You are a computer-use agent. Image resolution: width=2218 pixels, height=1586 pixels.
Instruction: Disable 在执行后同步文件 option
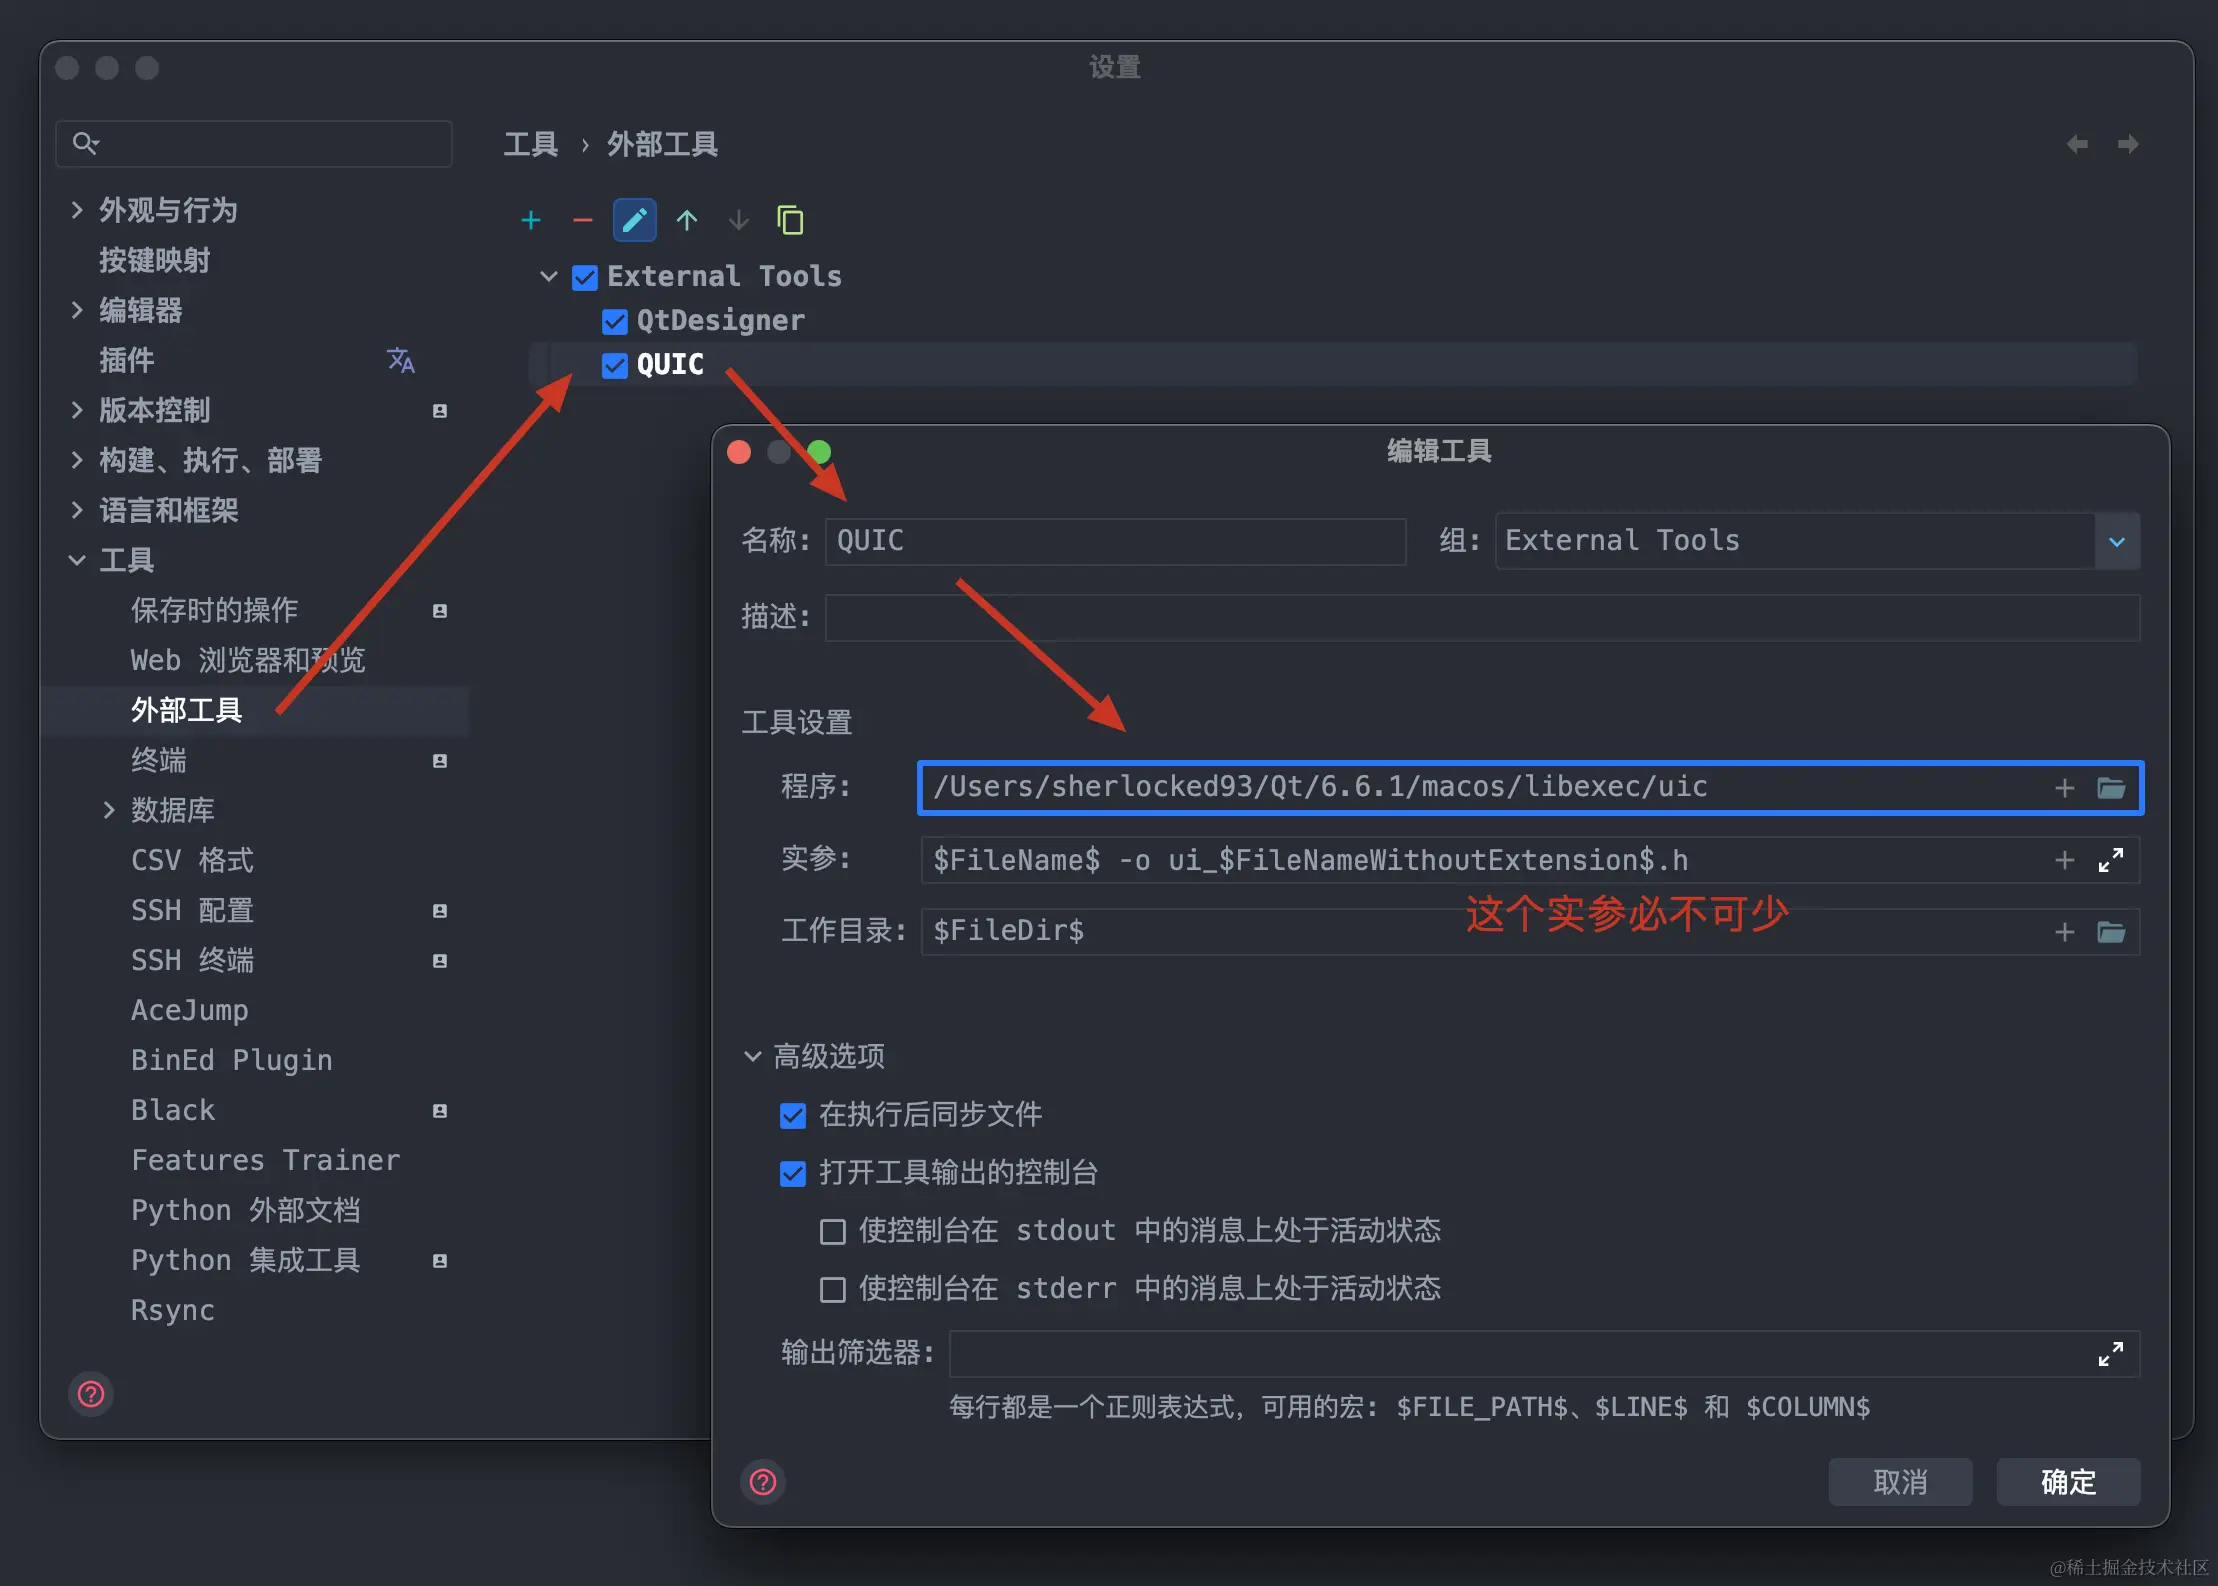pyautogui.click(x=793, y=1115)
